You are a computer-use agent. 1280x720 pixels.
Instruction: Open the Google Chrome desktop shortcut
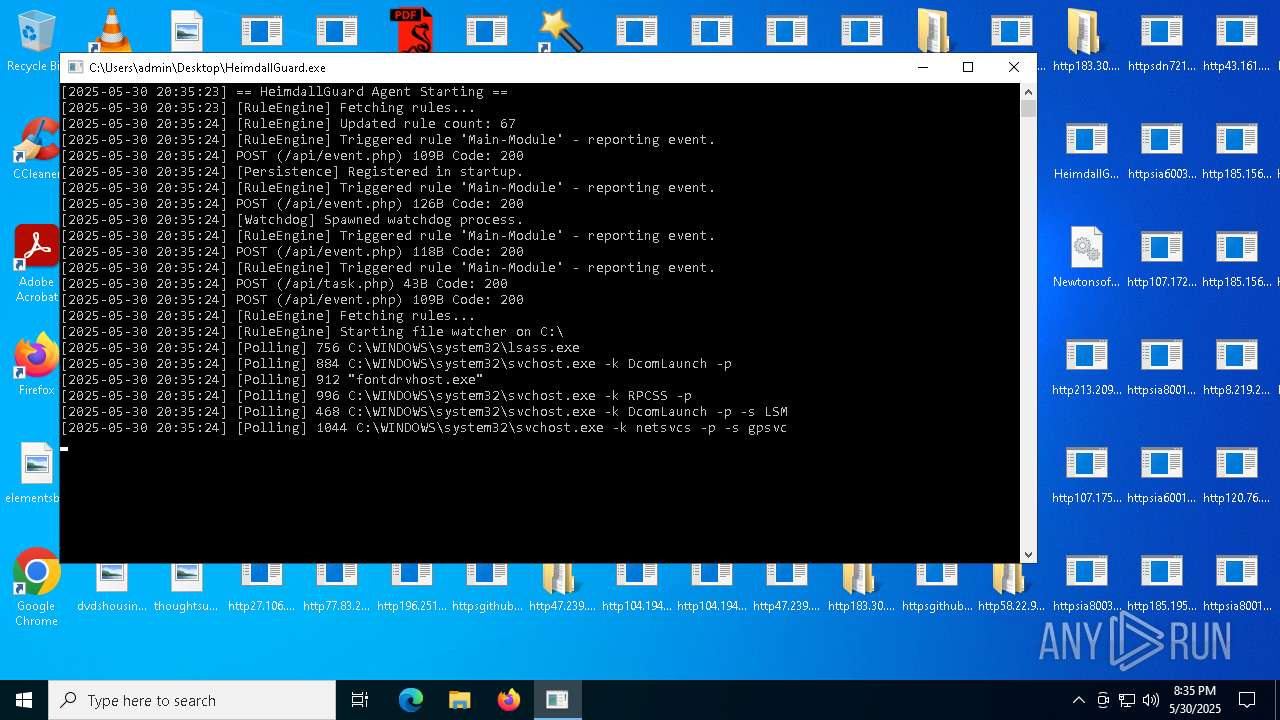36,588
